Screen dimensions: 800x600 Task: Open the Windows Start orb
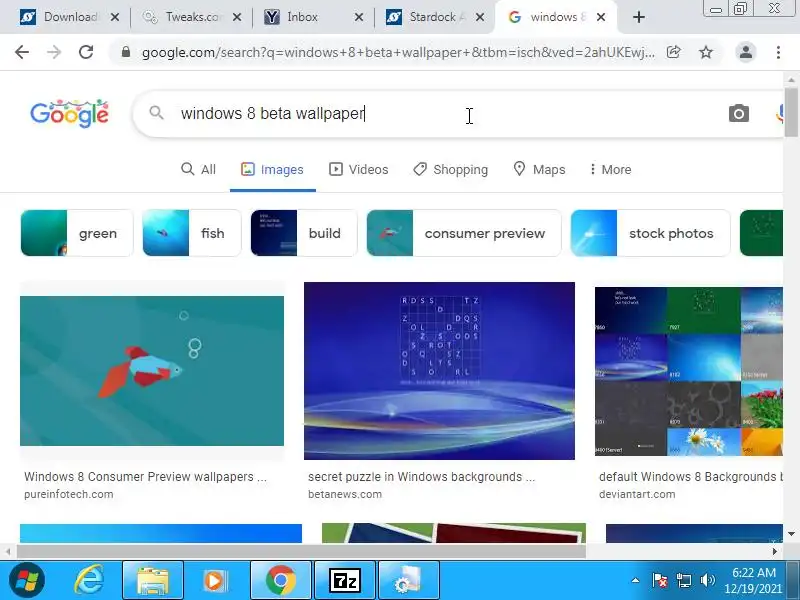click(27, 581)
